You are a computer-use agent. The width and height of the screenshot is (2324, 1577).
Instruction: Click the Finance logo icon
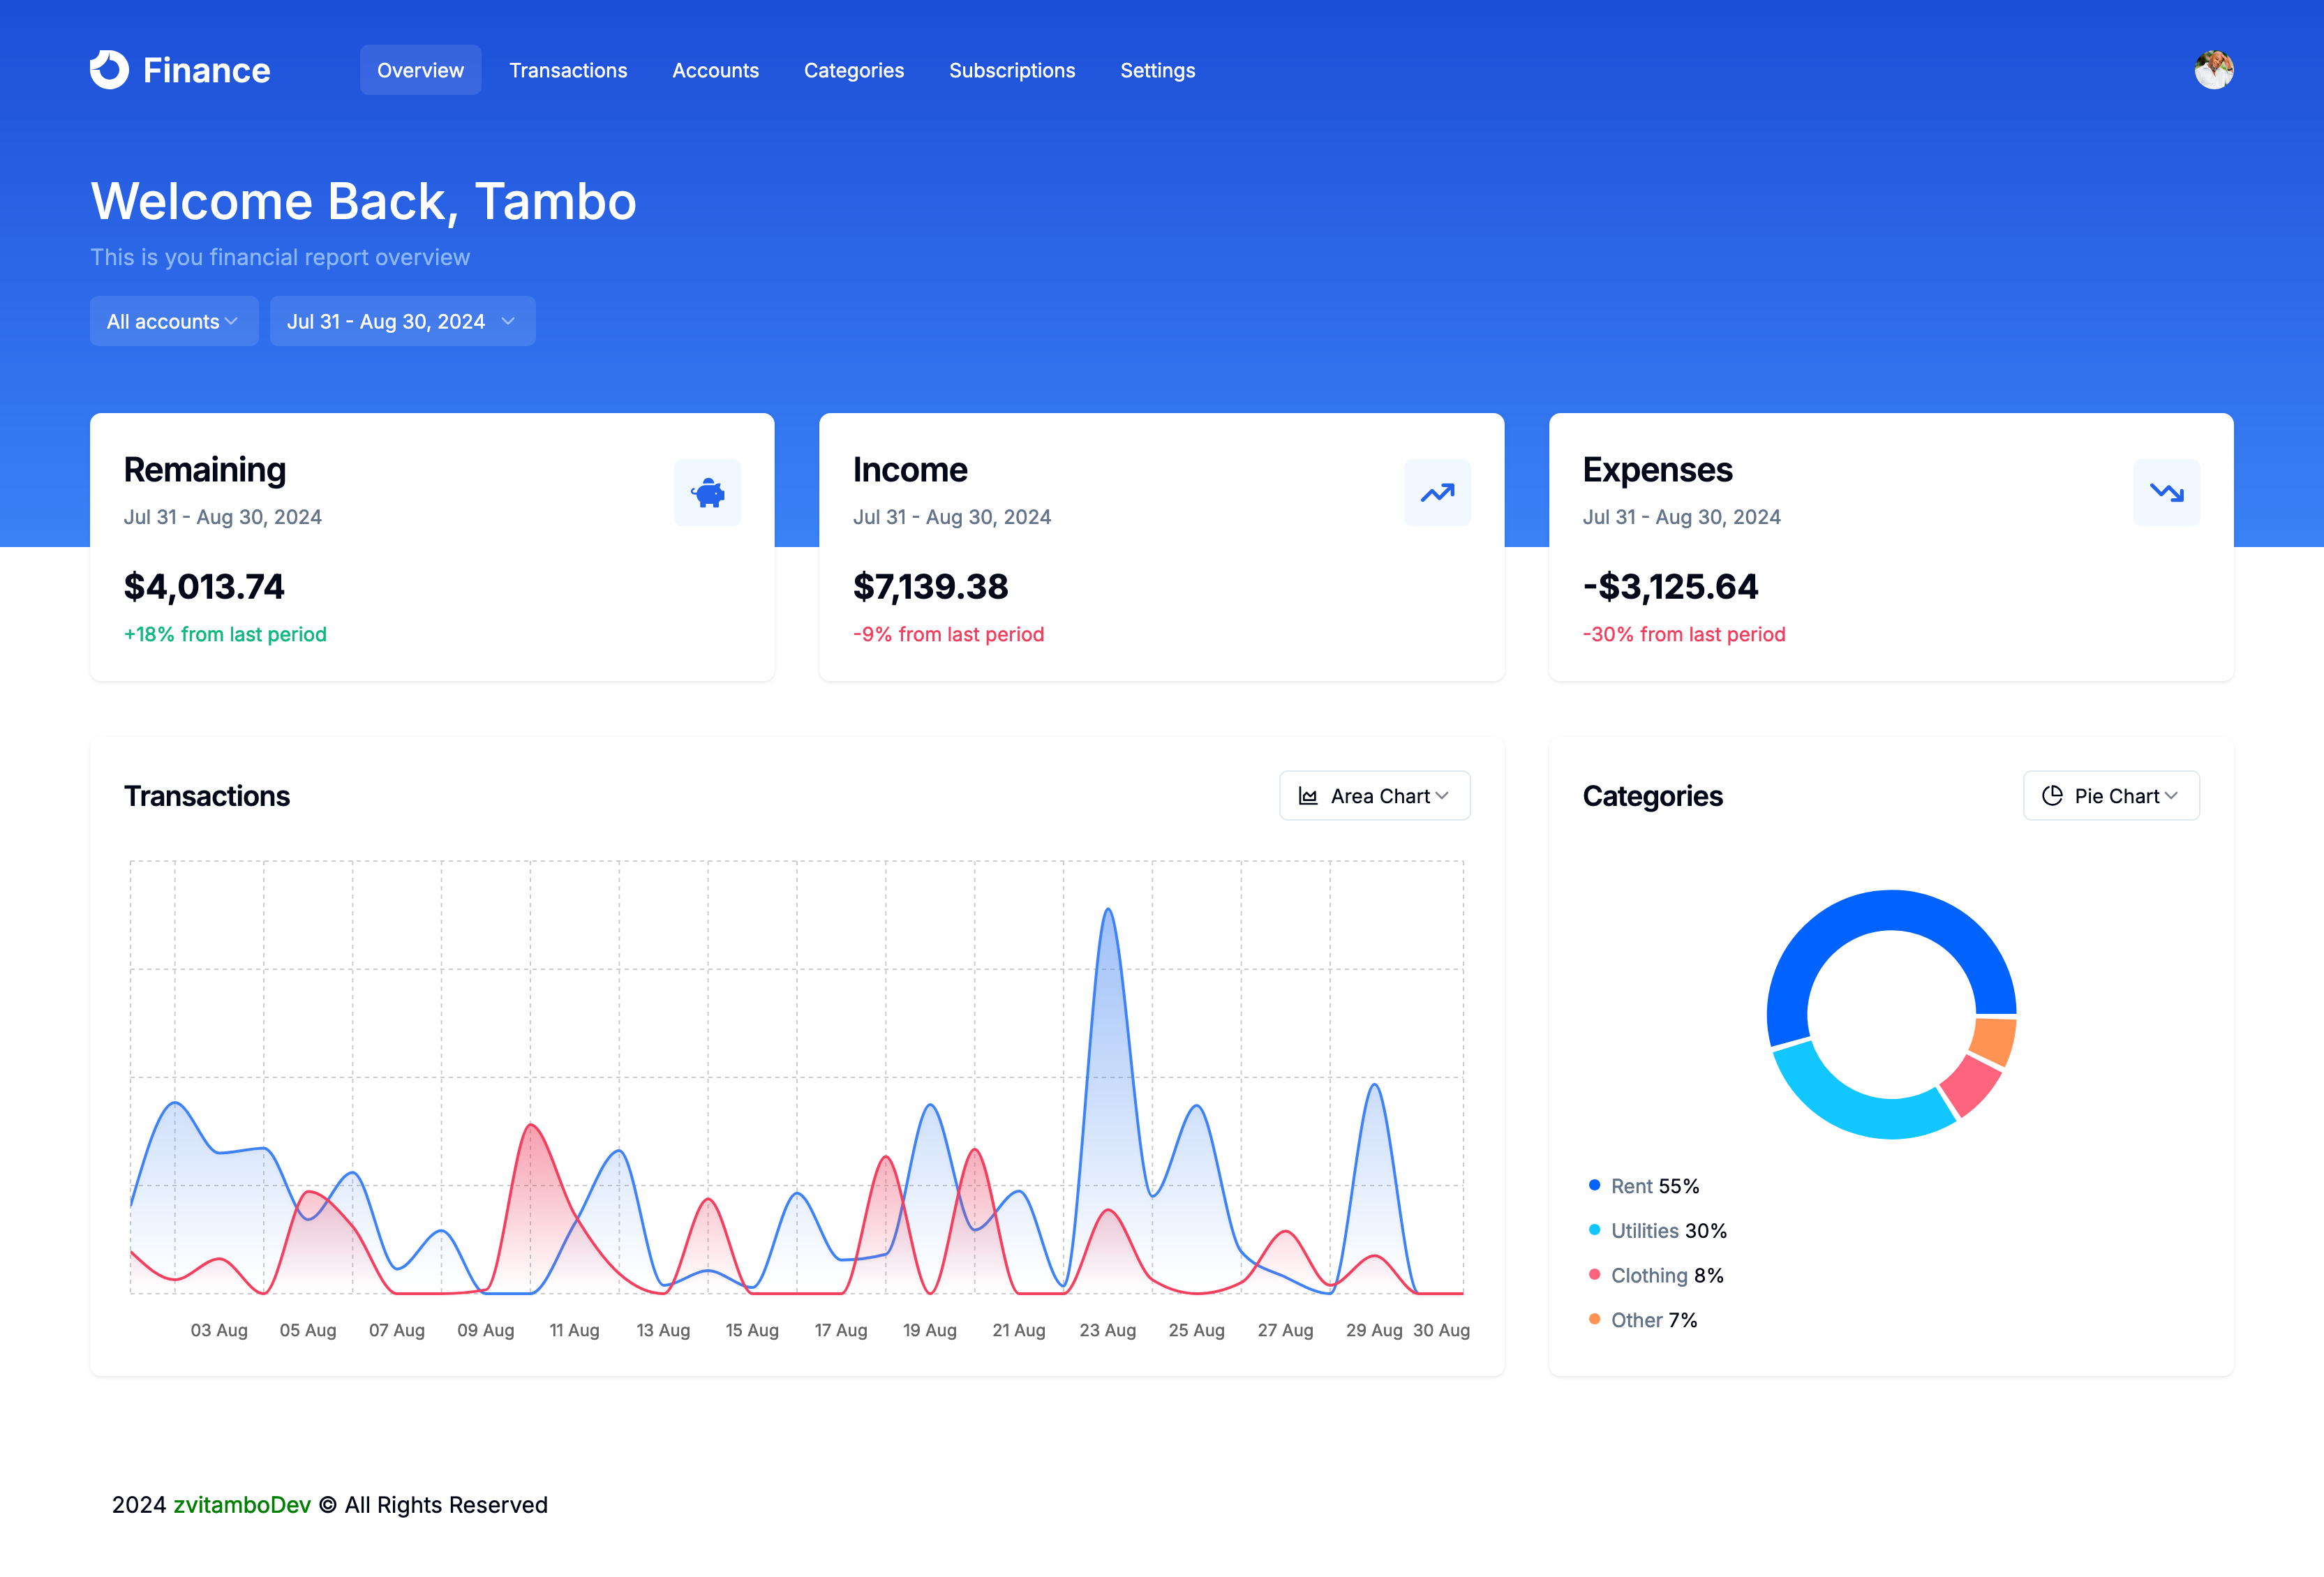110,70
